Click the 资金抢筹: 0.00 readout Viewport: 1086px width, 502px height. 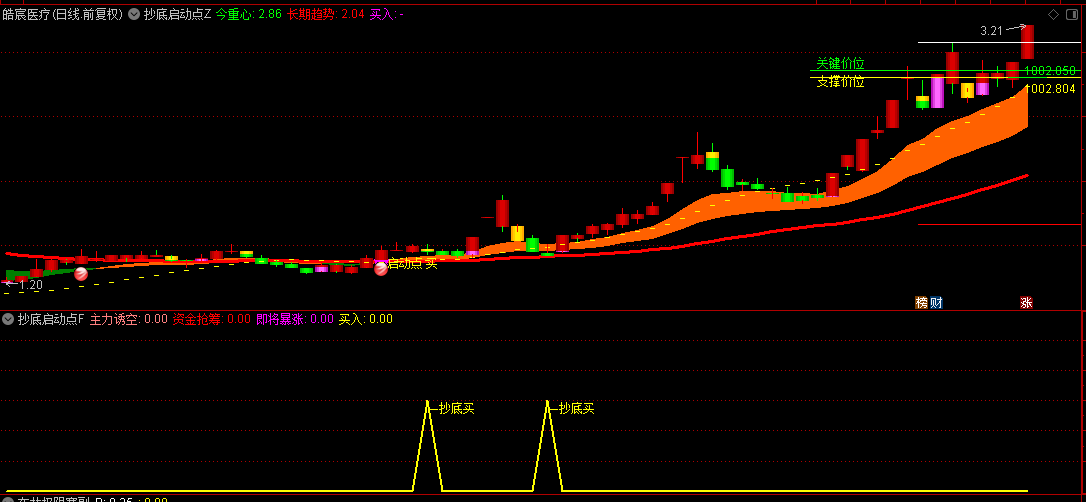click(211, 319)
